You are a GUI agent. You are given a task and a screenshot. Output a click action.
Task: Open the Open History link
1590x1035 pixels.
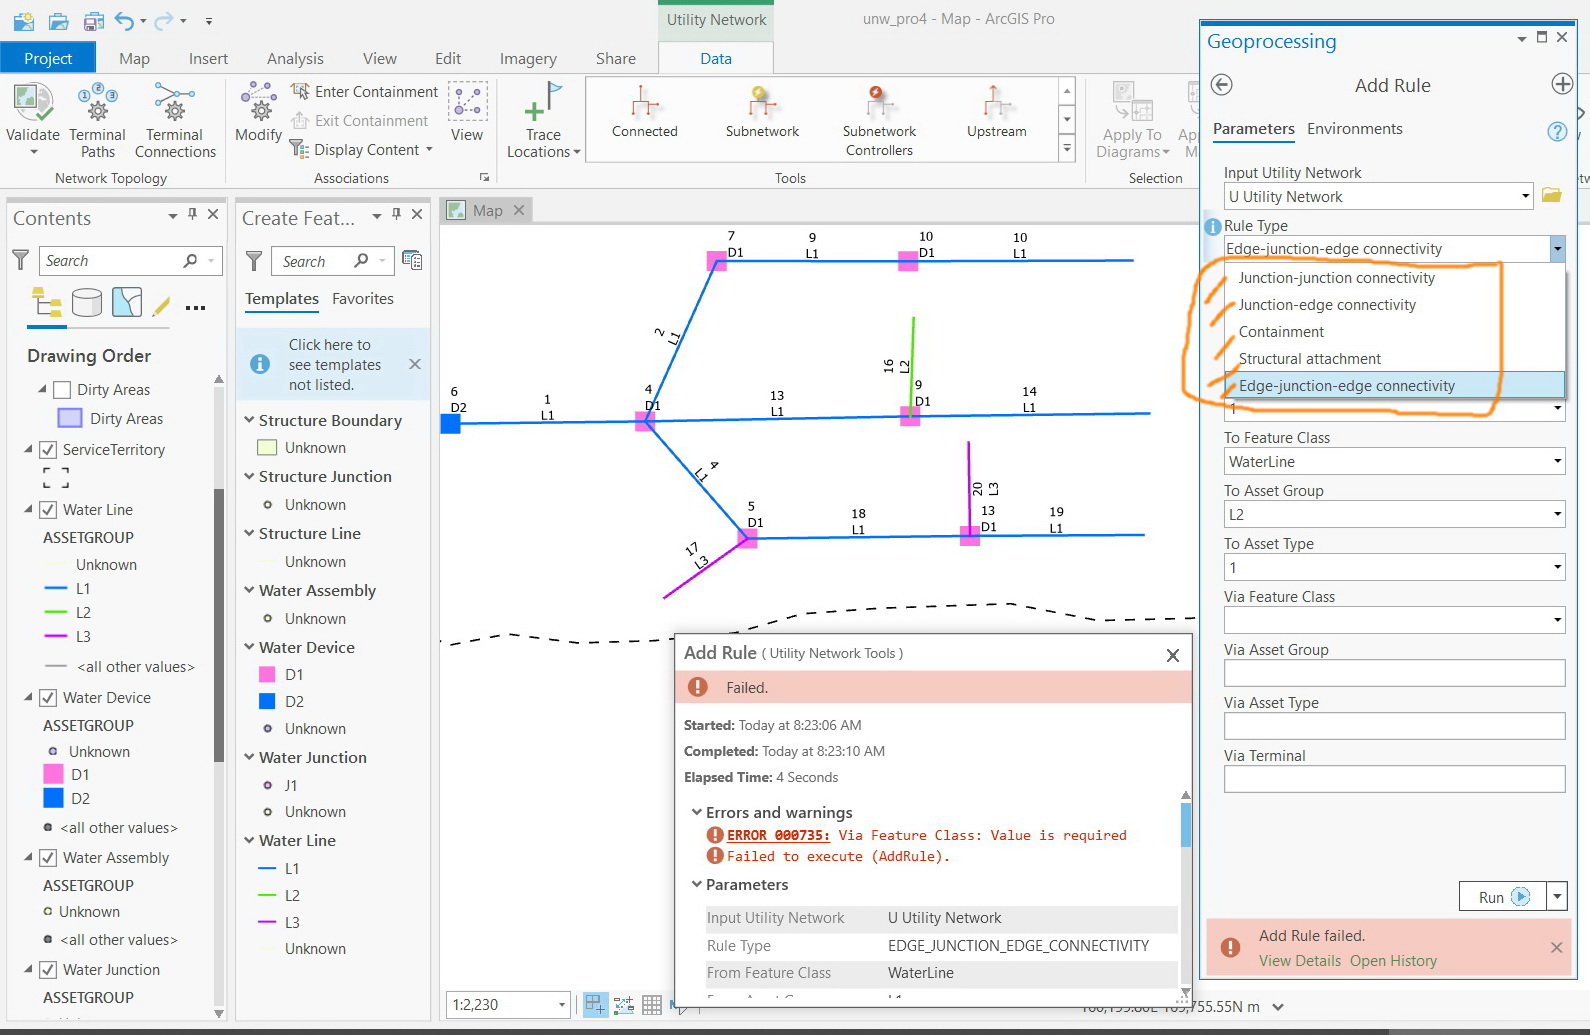(1393, 961)
